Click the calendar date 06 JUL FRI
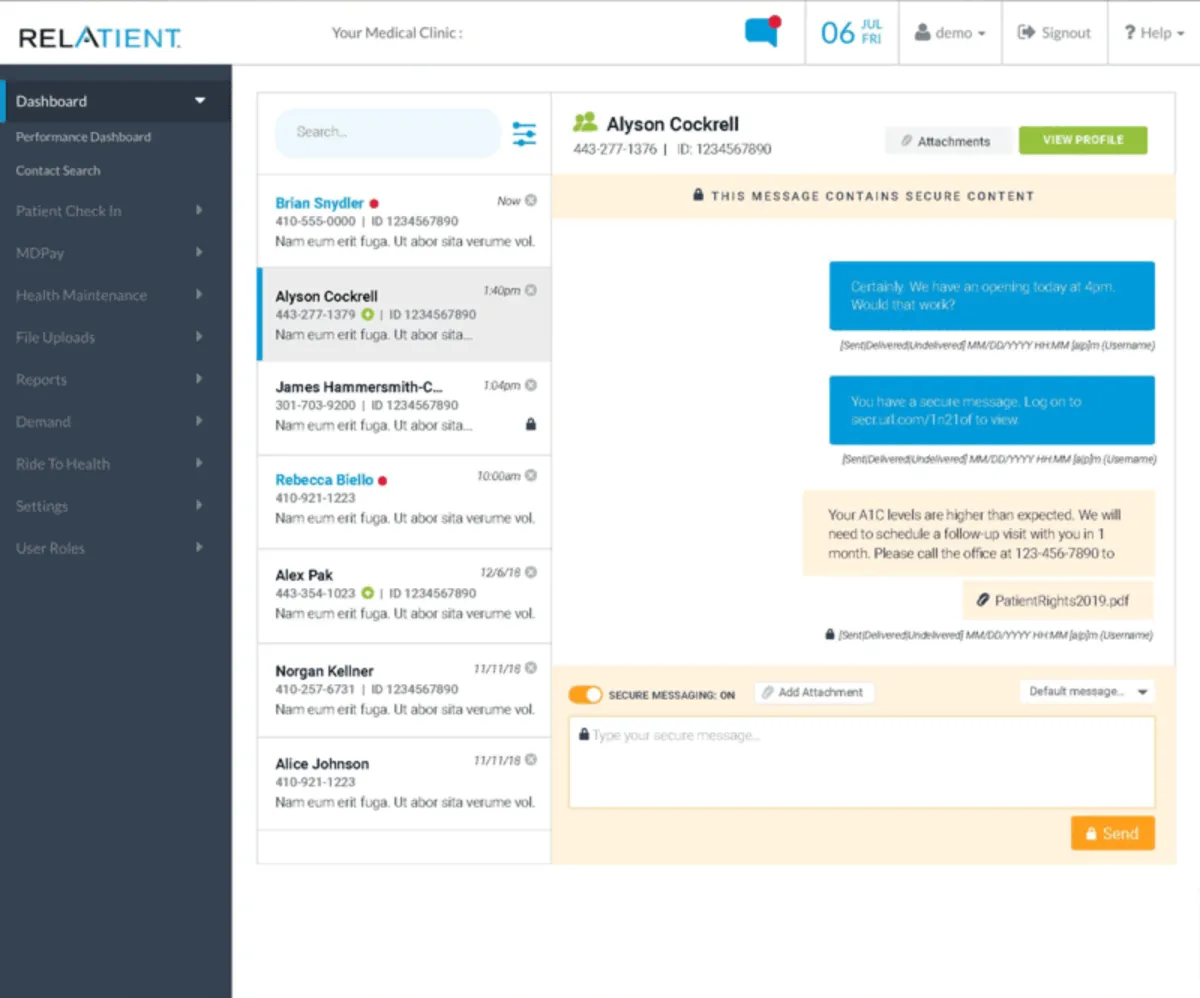The height and width of the screenshot is (998, 1200). [x=852, y=32]
